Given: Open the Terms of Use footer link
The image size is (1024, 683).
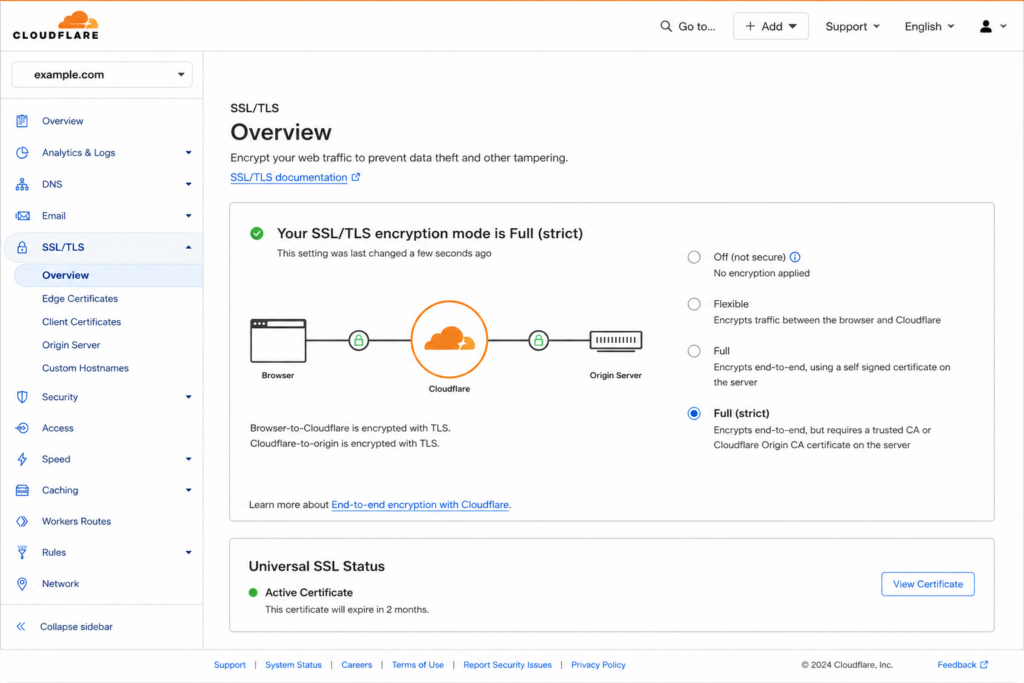Looking at the screenshot, I should tap(417, 665).
